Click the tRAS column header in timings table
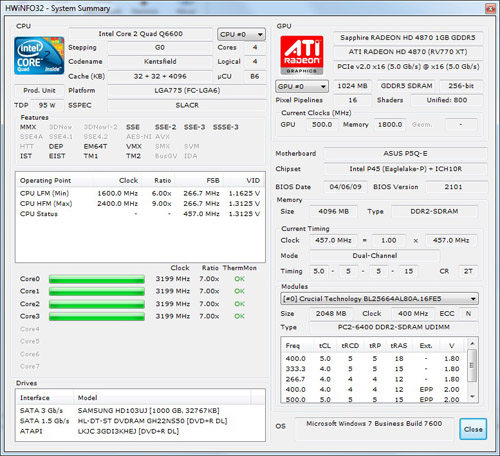Viewport: 500px width, 456px height. tap(399, 346)
